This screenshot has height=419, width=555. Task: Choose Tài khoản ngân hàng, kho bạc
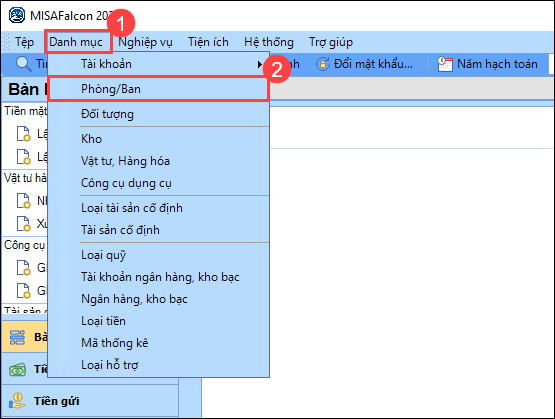pos(158,277)
